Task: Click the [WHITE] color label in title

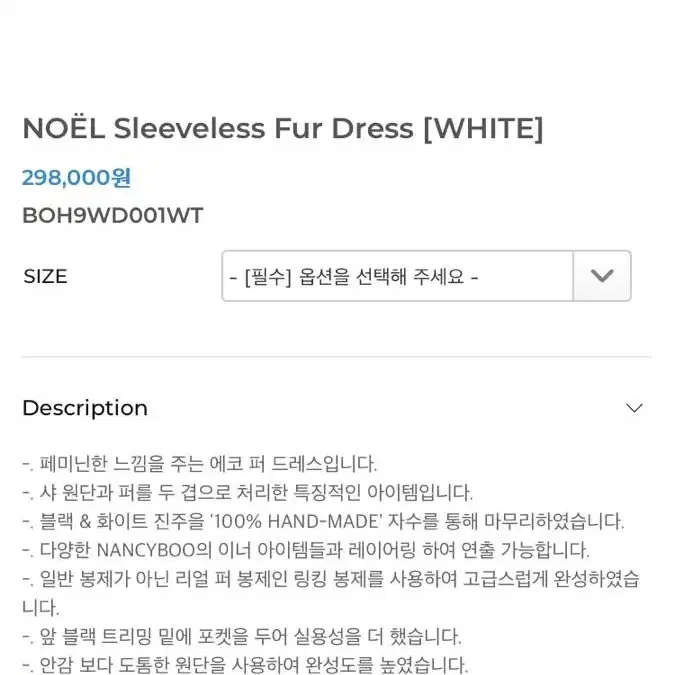Action: pyautogui.click(x=483, y=128)
